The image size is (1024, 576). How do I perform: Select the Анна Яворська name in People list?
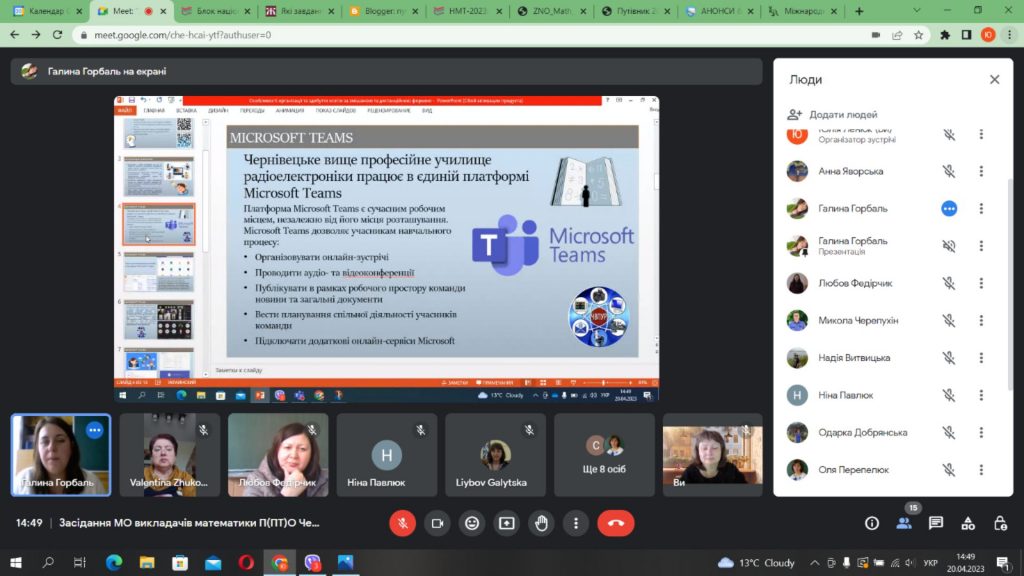click(x=850, y=171)
